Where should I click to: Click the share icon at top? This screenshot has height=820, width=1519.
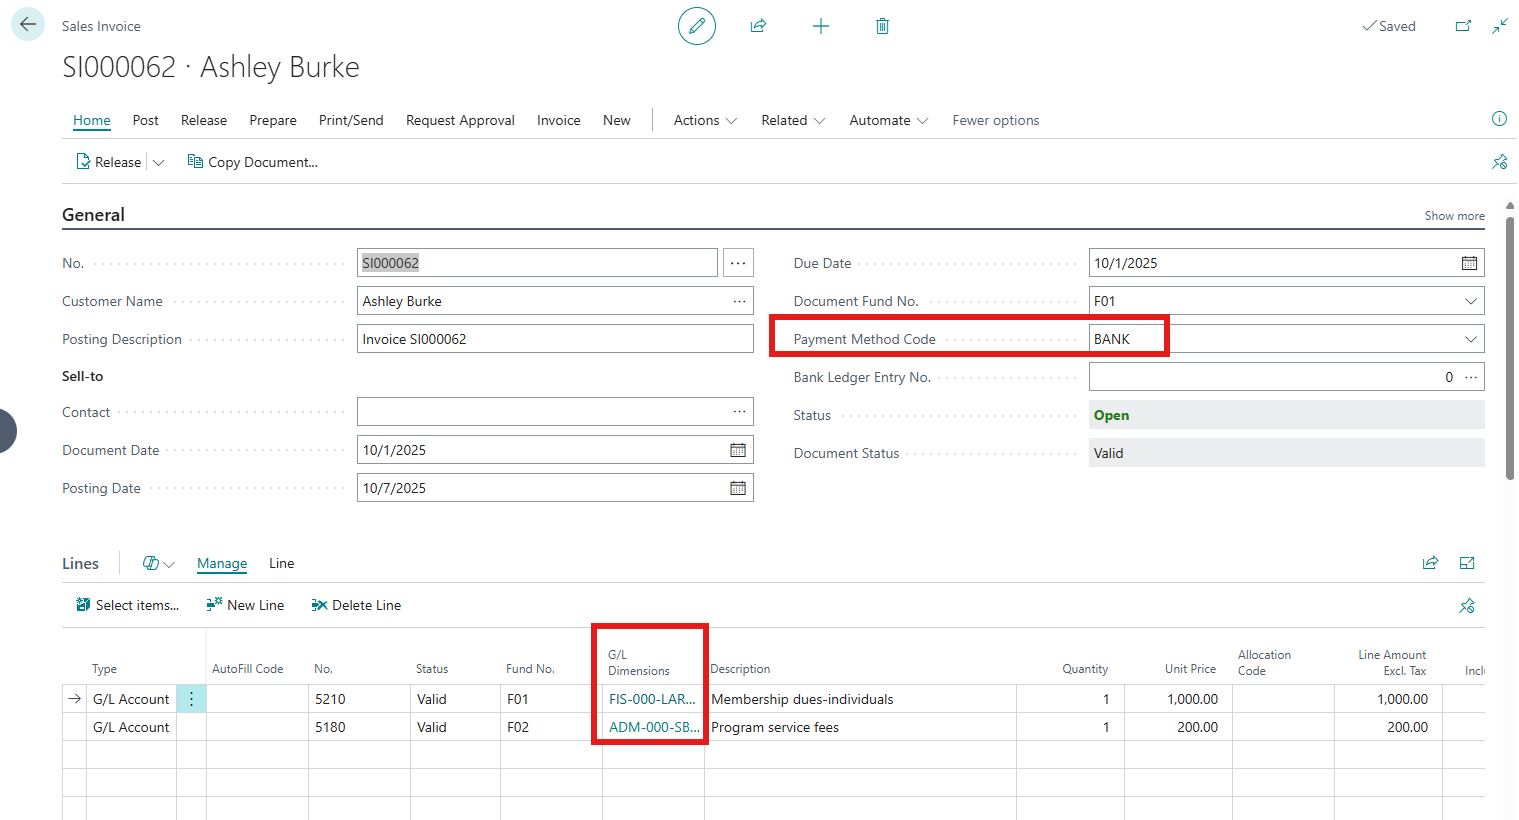pyautogui.click(x=758, y=26)
